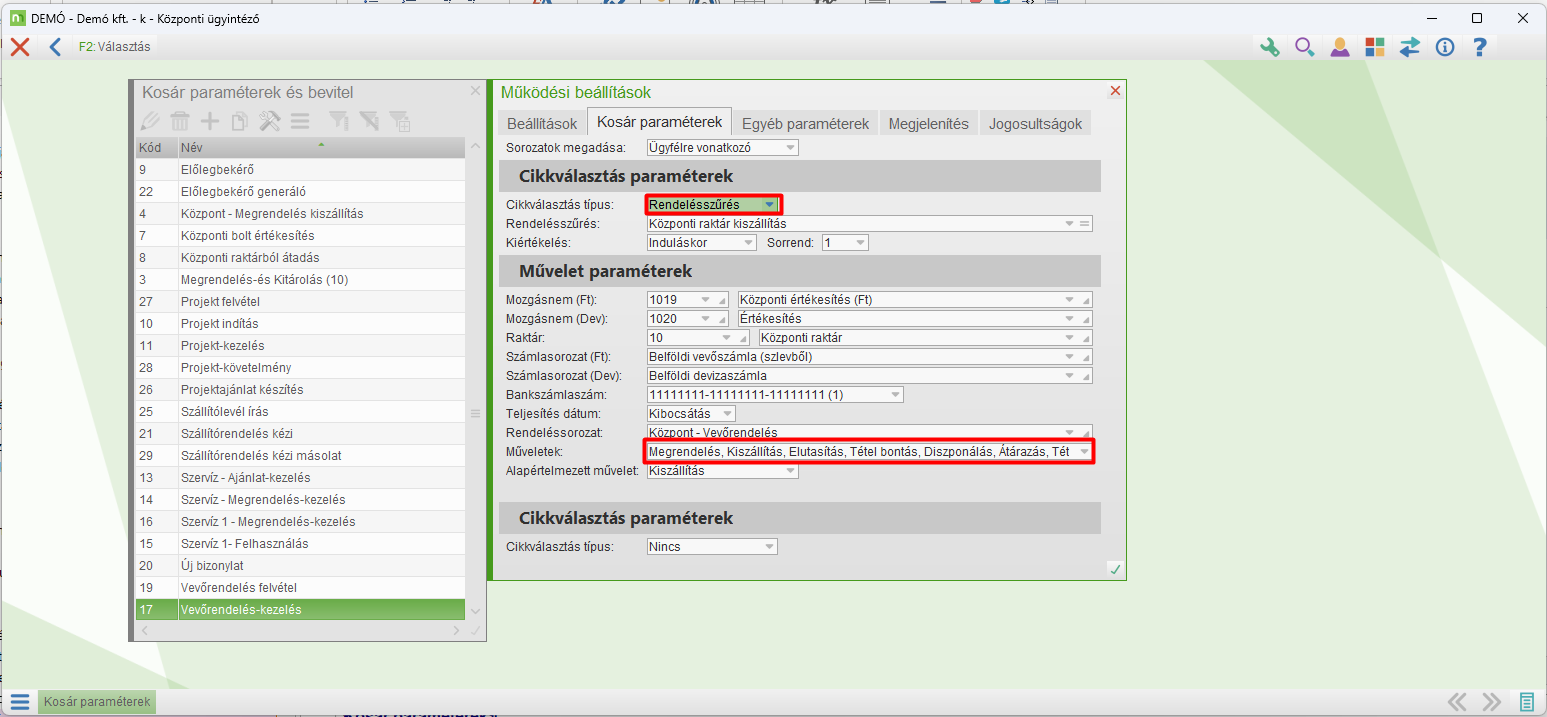Select the Szállítólevél írás row
Image resolution: width=1547 pixels, height=717 pixels.
click(x=300, y=411)
